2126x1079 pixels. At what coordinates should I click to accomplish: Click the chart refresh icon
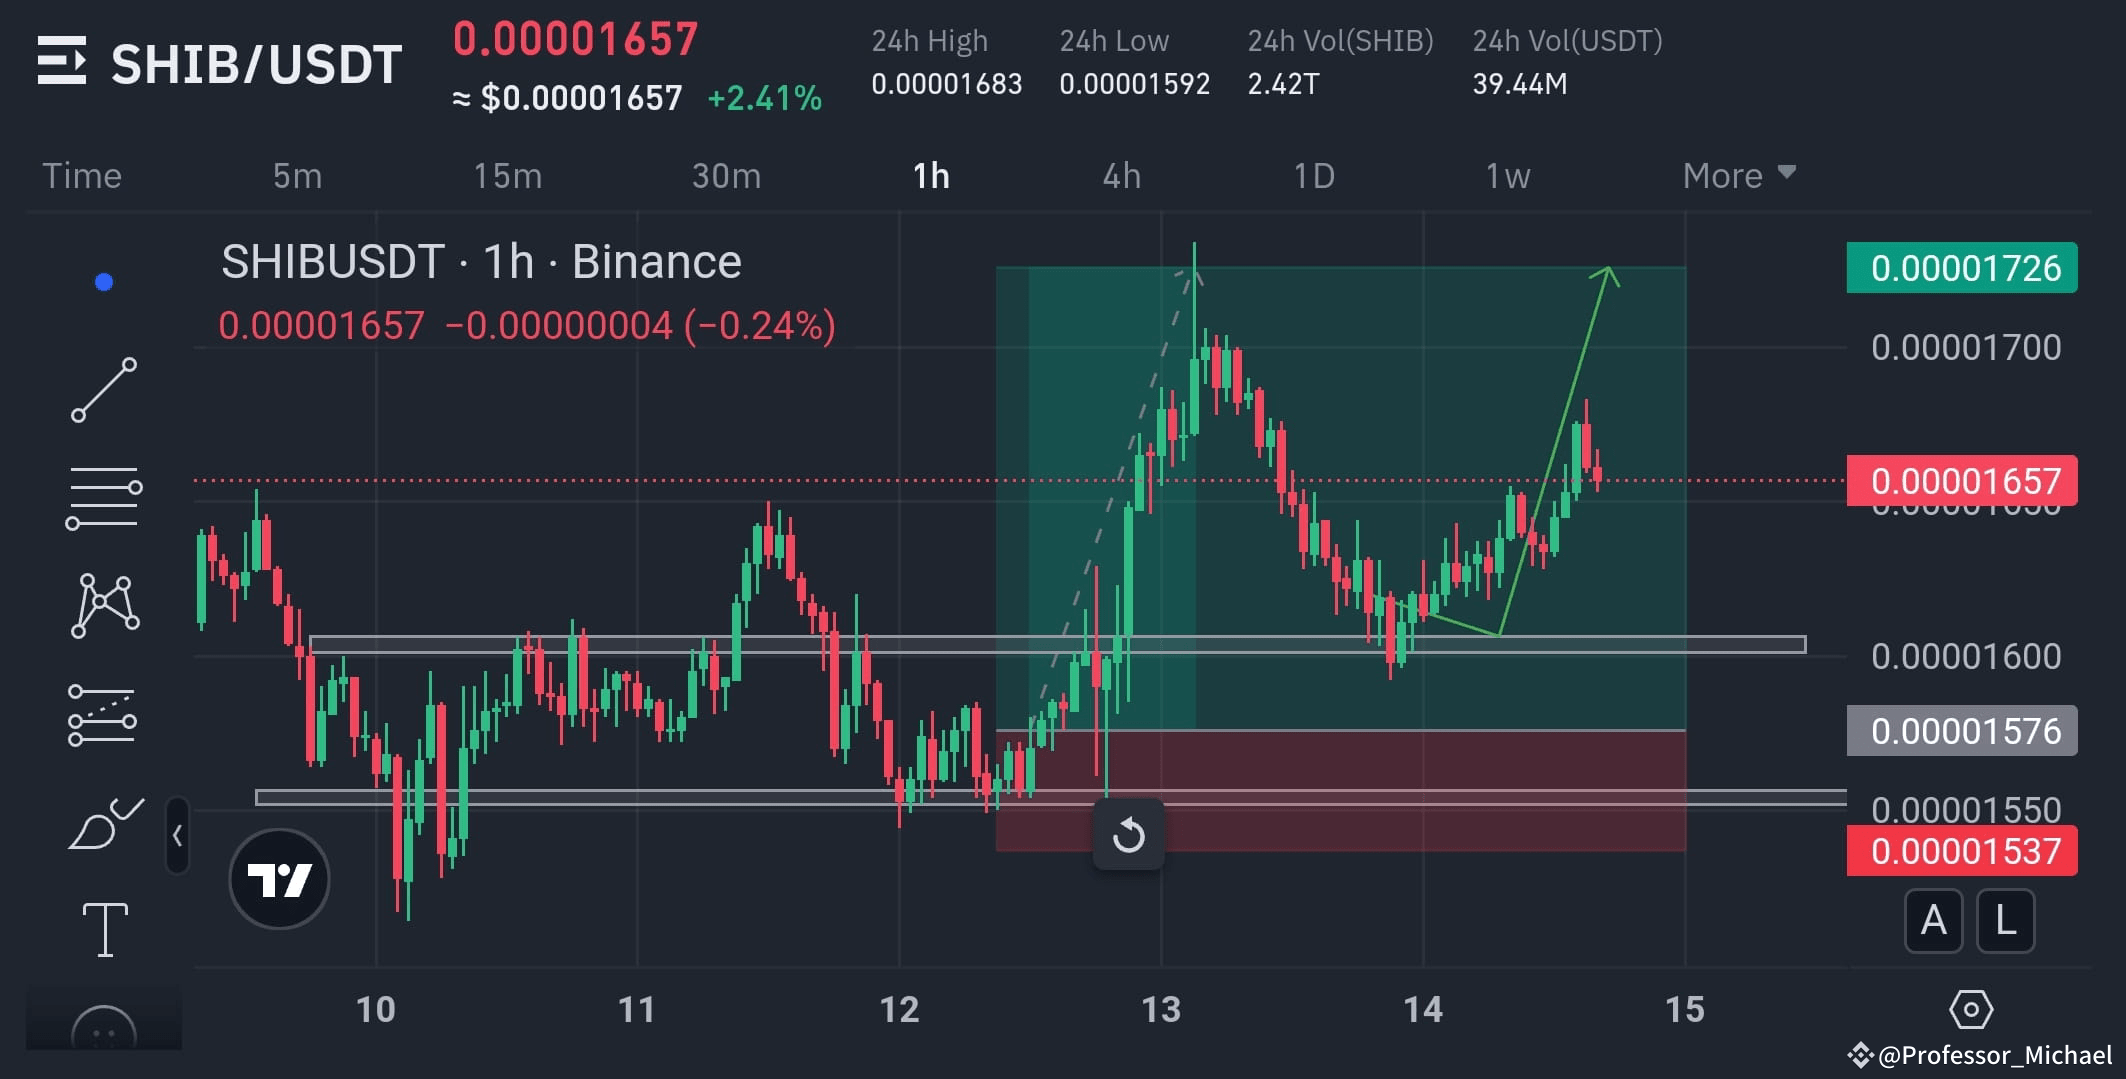point(1129,836)
